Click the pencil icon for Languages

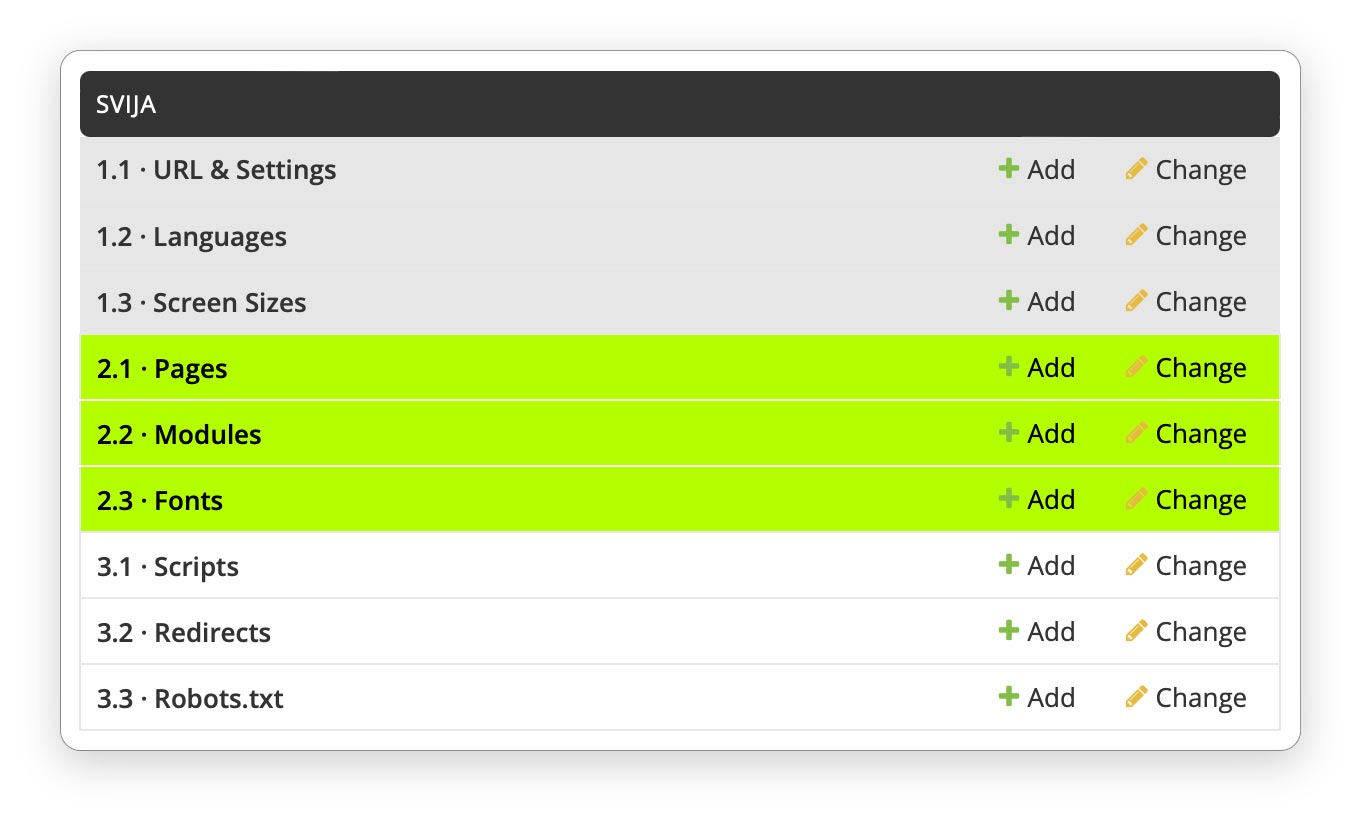click(x=1135, y=235)
